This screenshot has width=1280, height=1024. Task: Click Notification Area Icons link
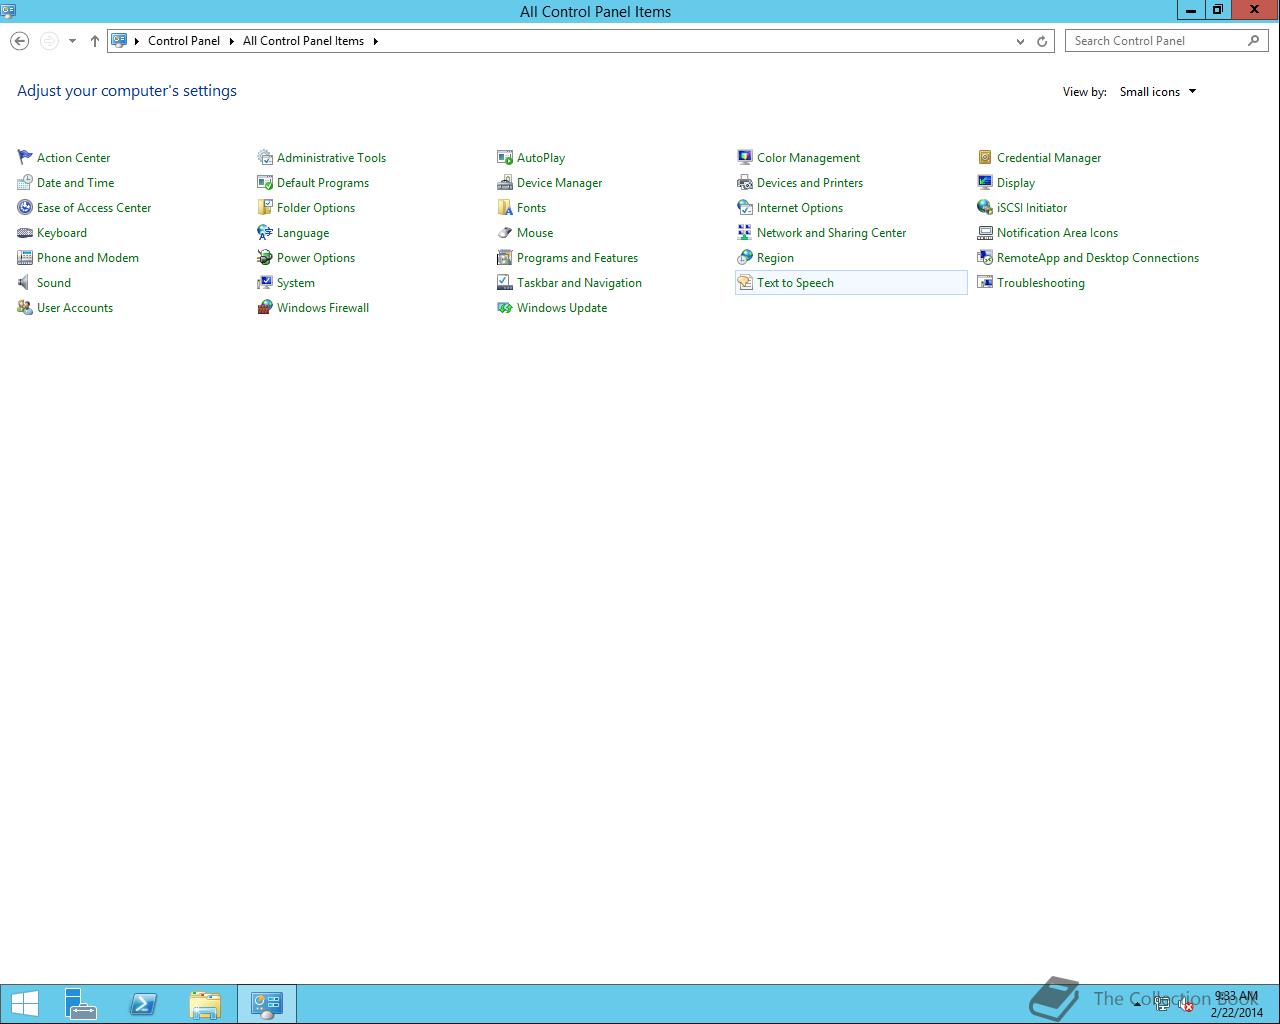pos(1057,232)
